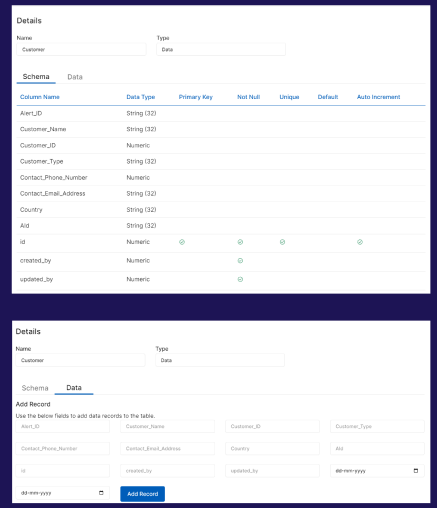Click the Unique checkmark for id row
The width and height of the screenshot is (437, 508).
point(282,242)
